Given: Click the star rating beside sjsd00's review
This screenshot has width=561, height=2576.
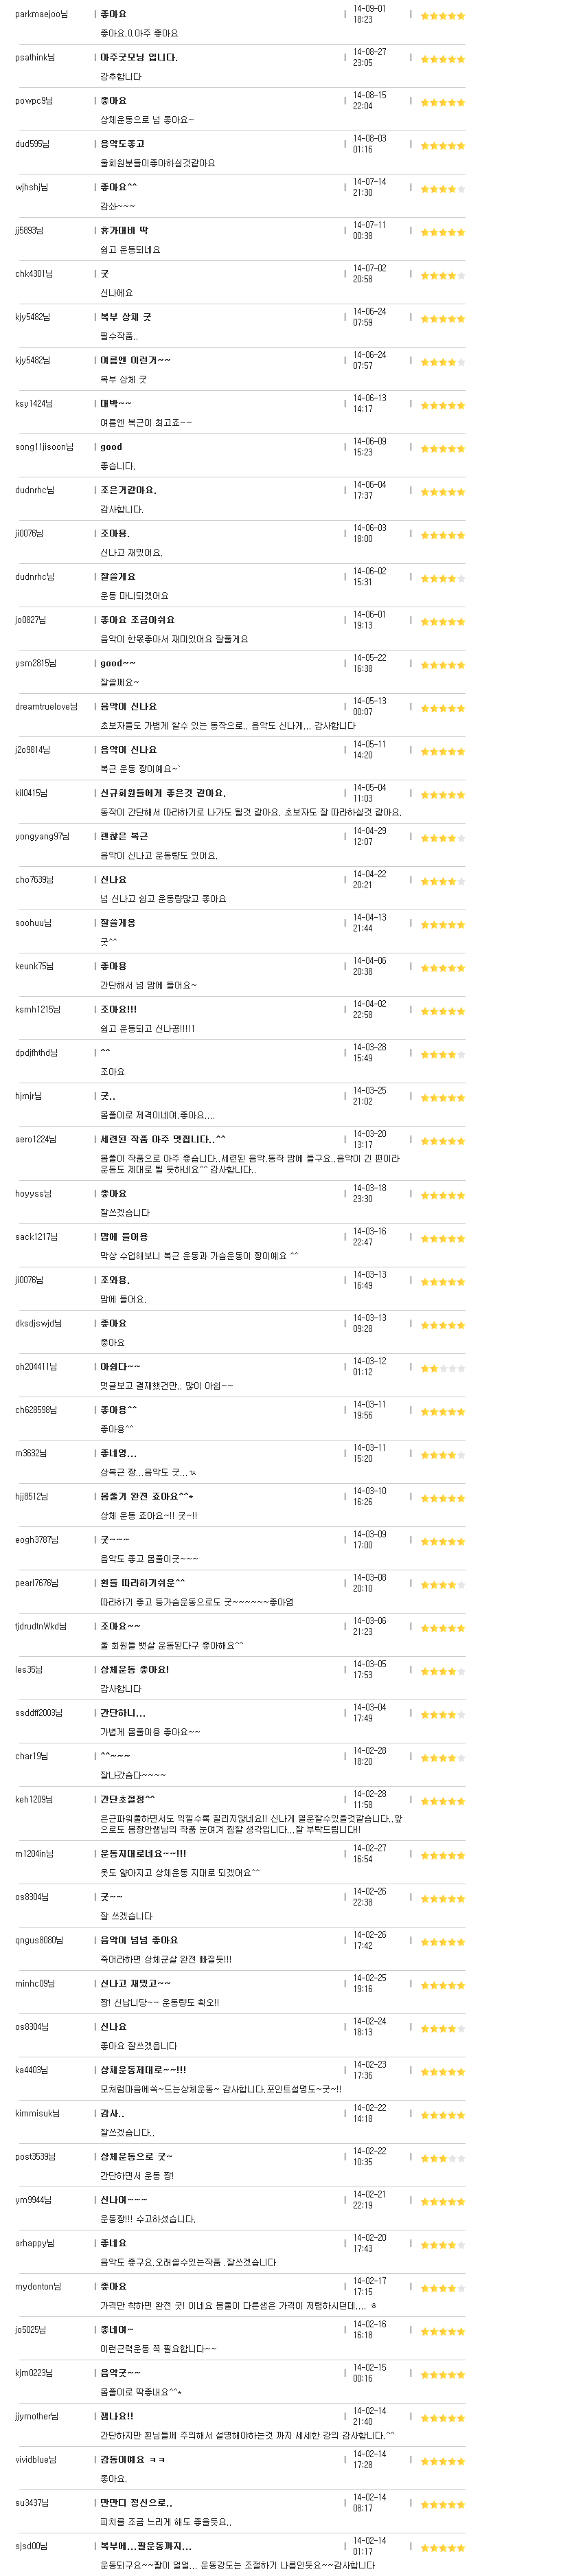Looking at the screenshot, I should (x=442, y=2548).
